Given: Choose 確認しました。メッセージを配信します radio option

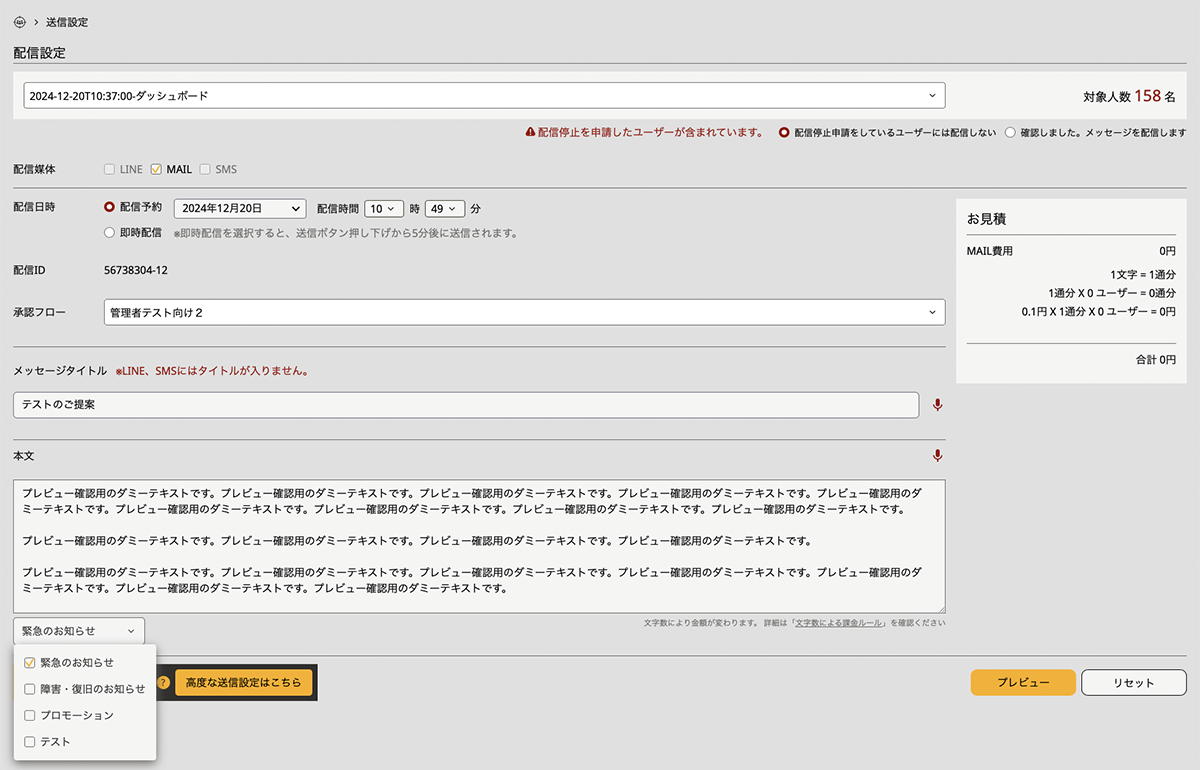Looking at the screenshot, I should coord(1010,132).
